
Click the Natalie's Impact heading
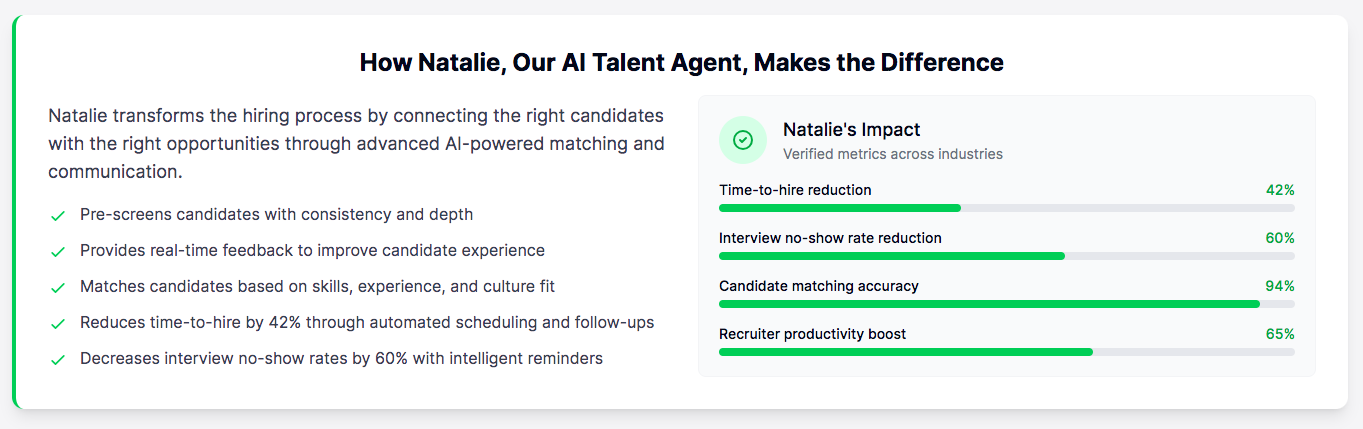(851, 129)
